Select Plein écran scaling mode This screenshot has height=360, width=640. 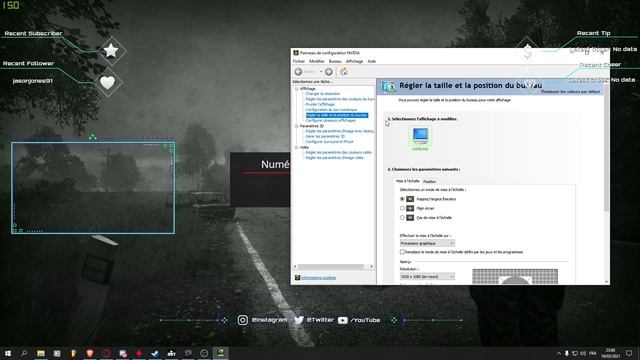click(402, 209)
